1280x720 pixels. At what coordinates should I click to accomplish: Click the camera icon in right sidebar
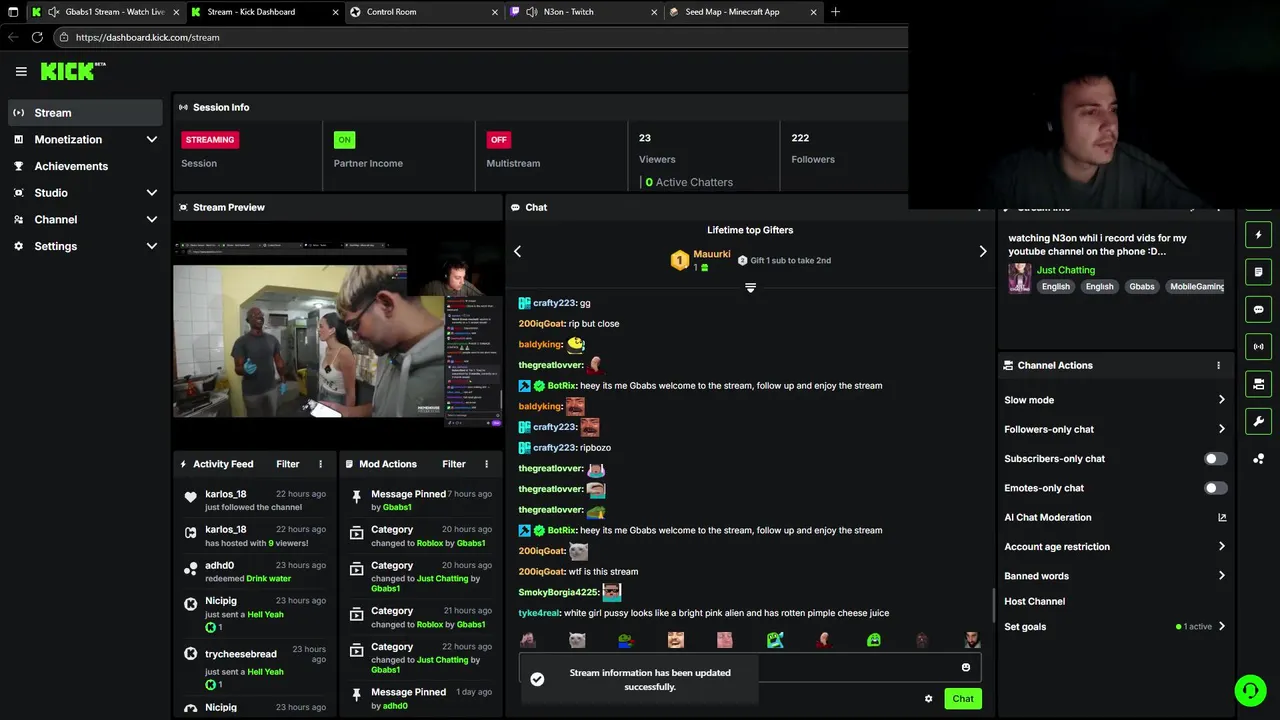tap(1258, 384)
